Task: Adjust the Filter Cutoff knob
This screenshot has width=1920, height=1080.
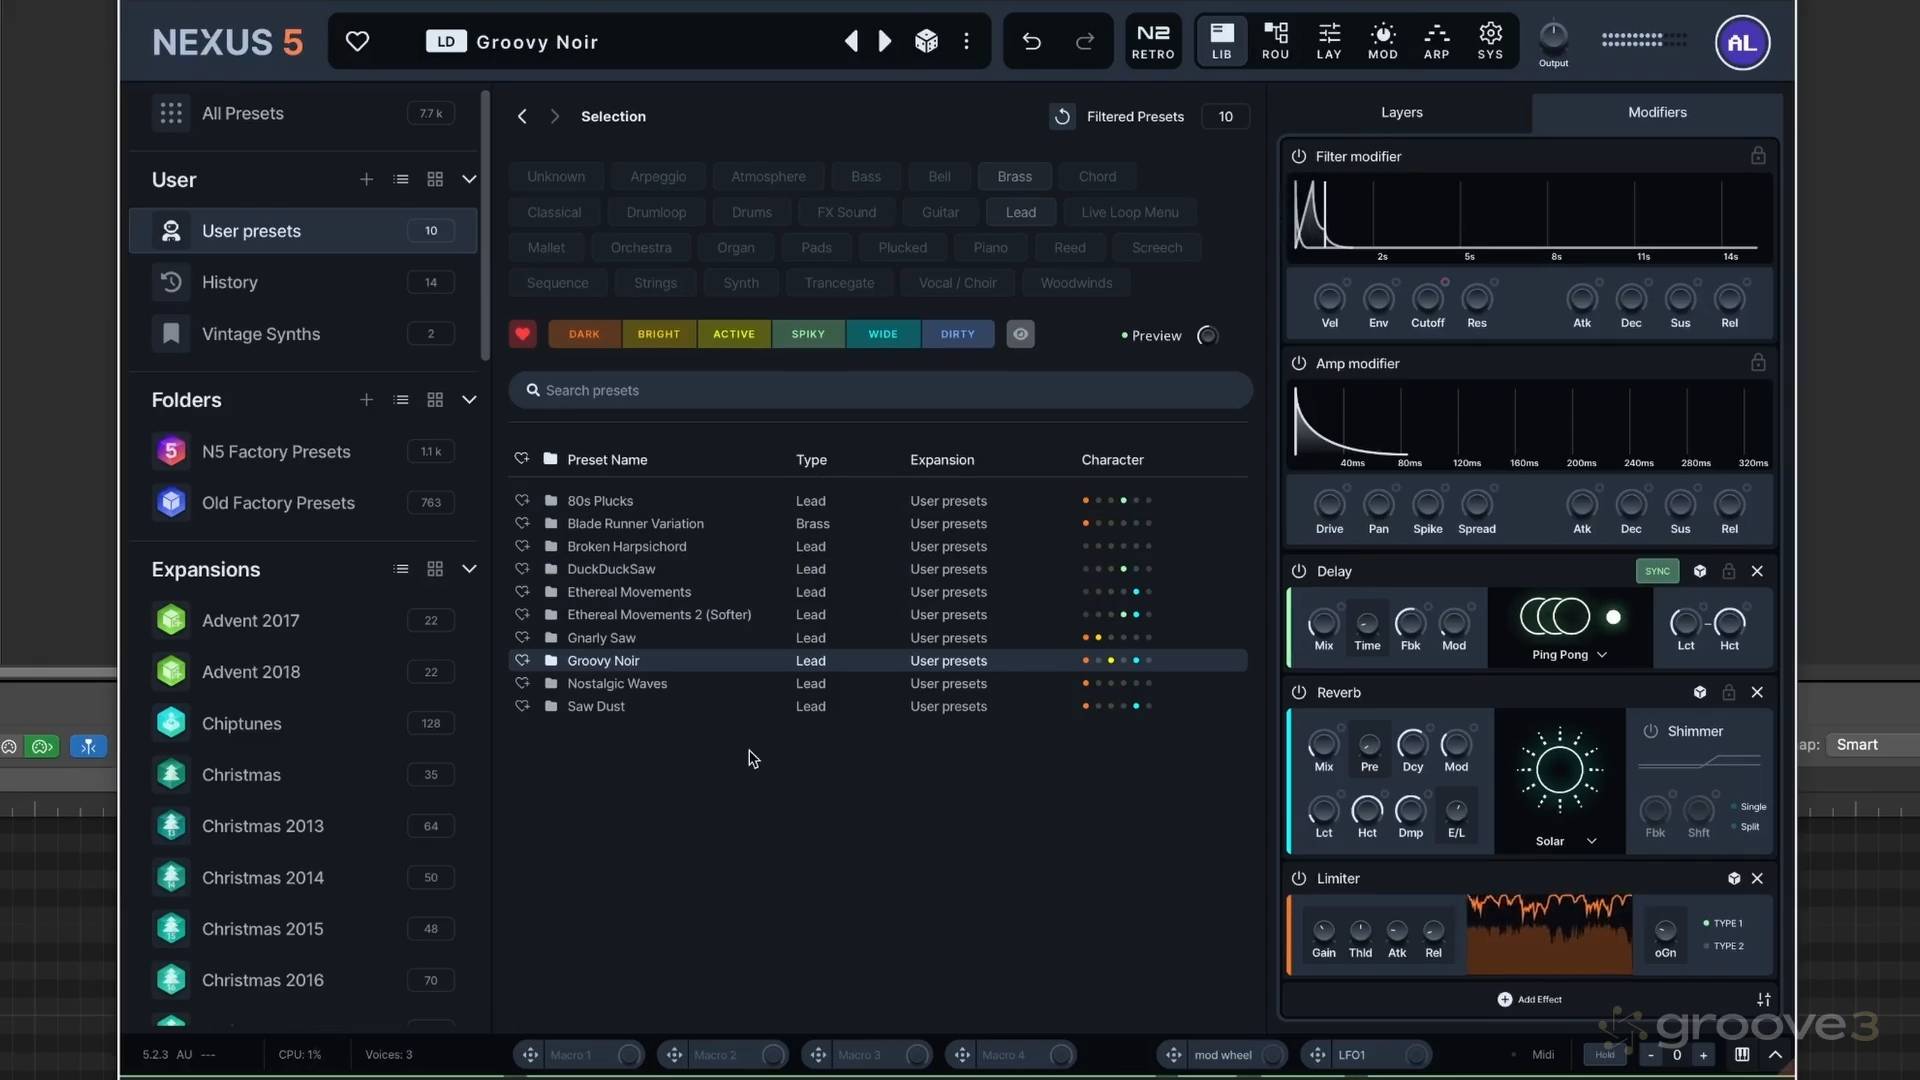Action: point(1427,298)
